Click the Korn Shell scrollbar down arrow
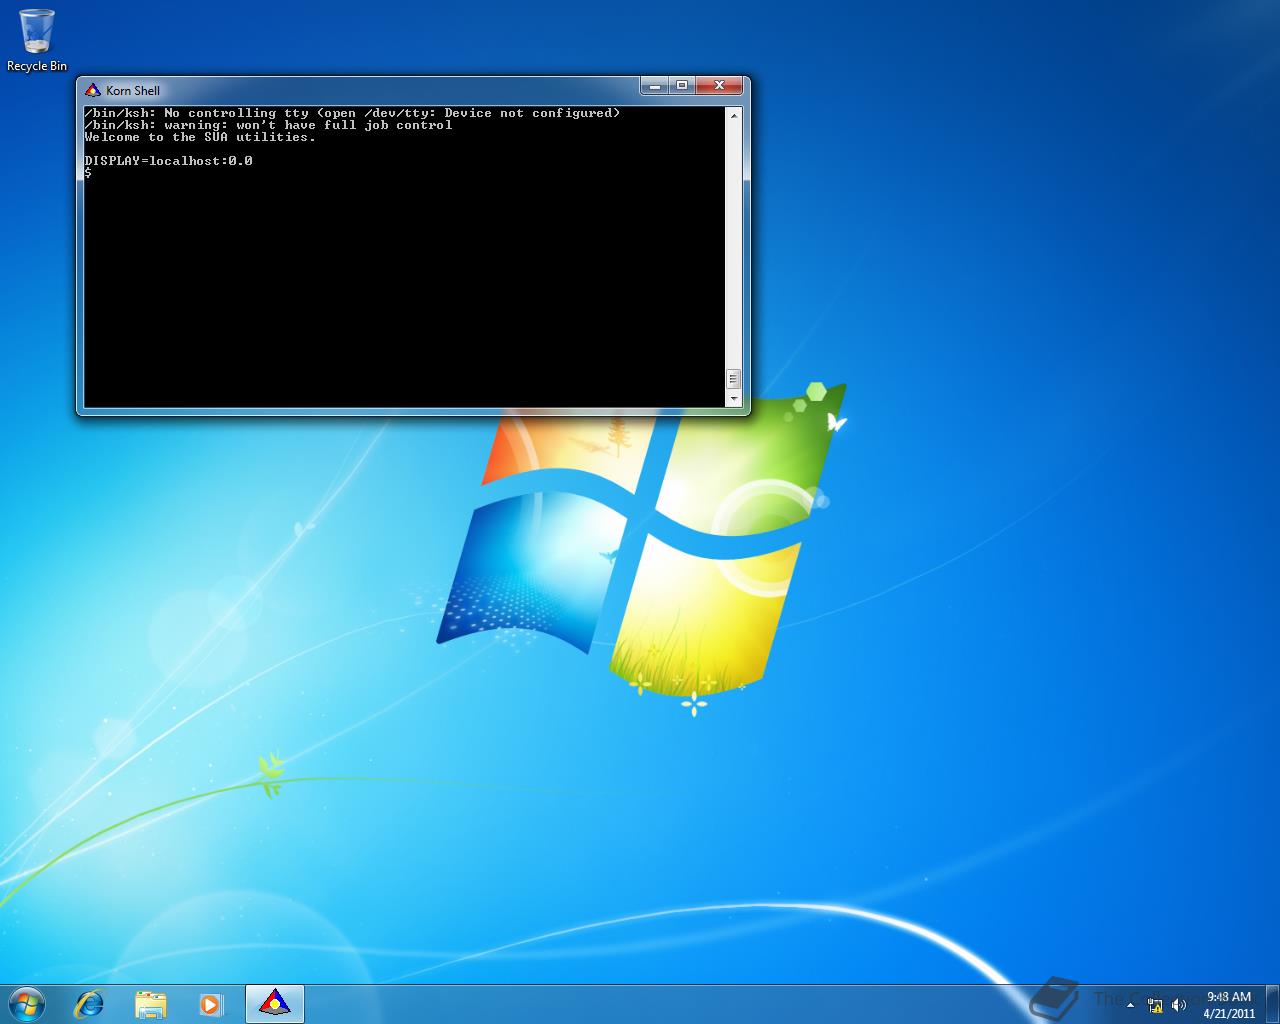 click(734, 398)
